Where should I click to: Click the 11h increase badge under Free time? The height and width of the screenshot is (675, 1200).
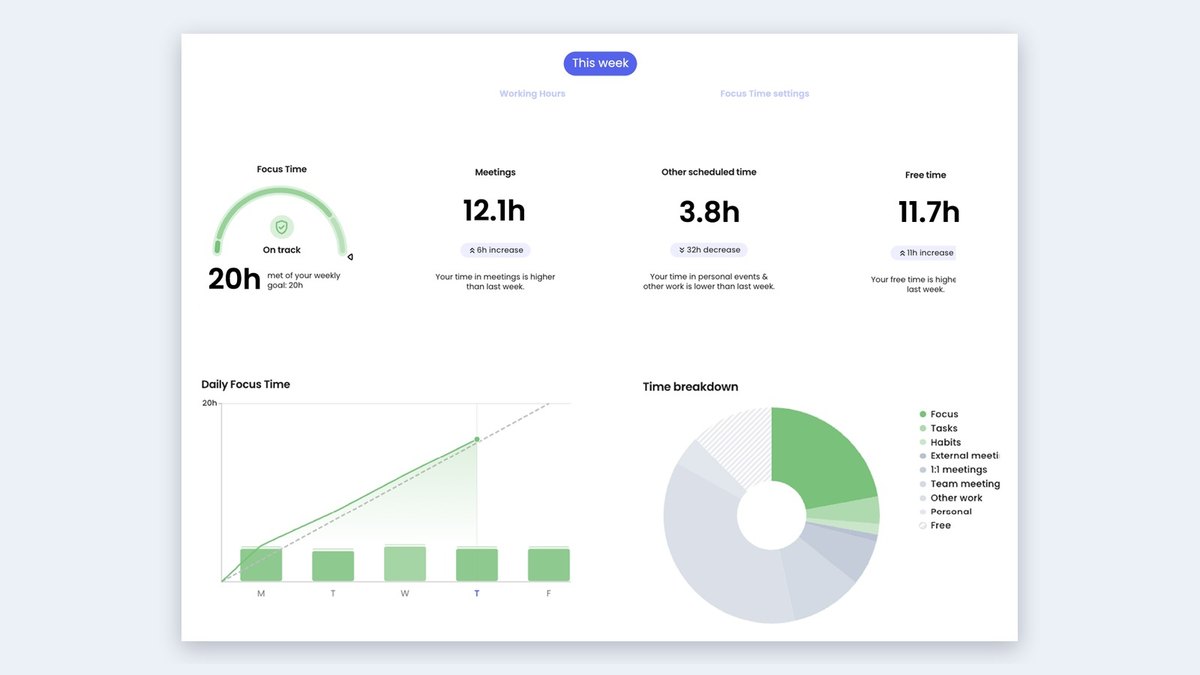(x=923, y=253)
